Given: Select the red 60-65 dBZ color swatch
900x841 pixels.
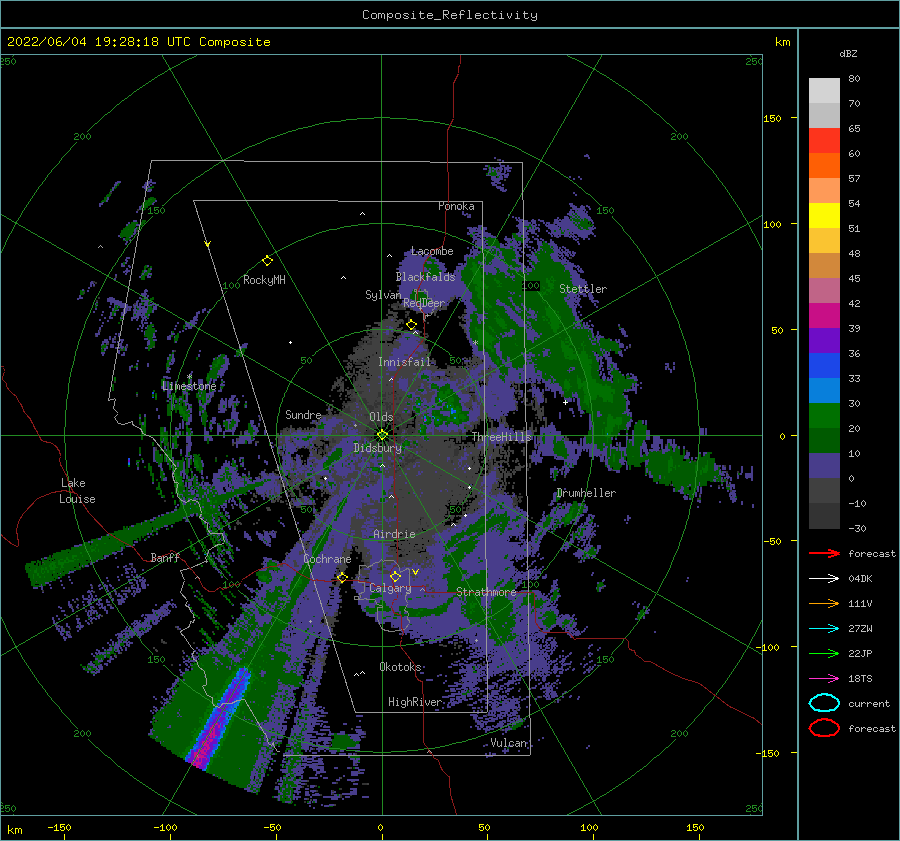Looking at the screenshot, I should tap(824, 141).
